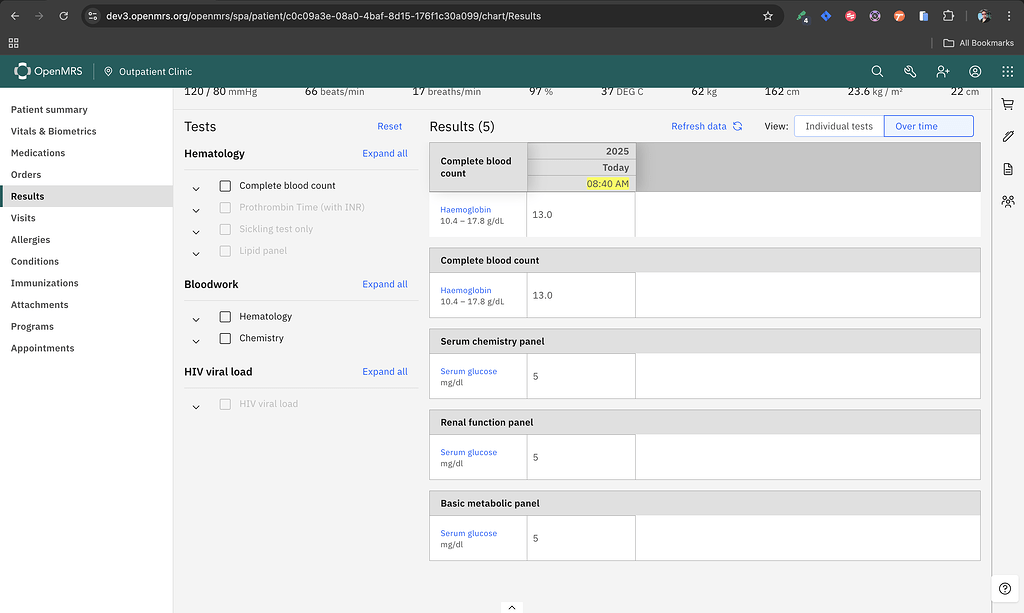Viewport: 1024px width, 613px height.
Task: Open the clinical forms document icon
Action: point(1007,170)
